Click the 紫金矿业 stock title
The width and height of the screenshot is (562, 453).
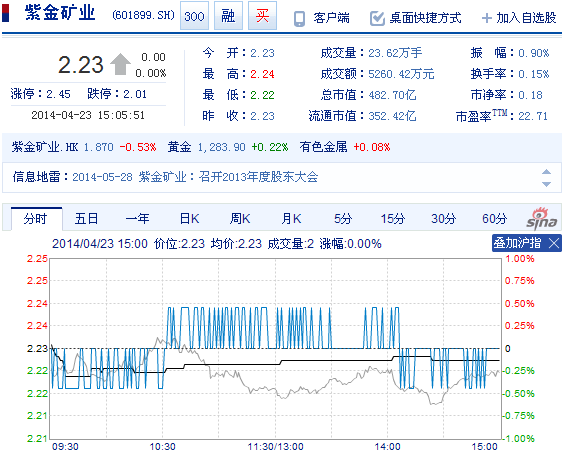[x=60, y=13]
